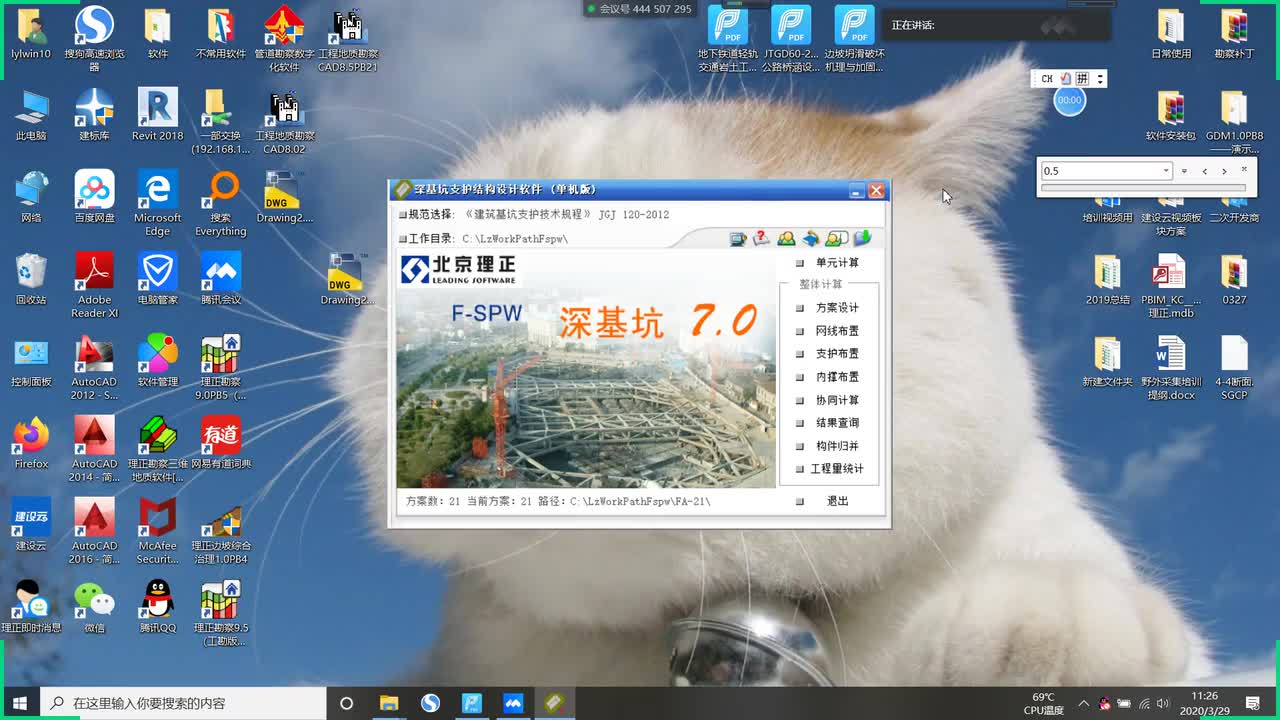
Task: Open AutoCAD 2012 desktop shortcut
Action: tap(95, 368)
